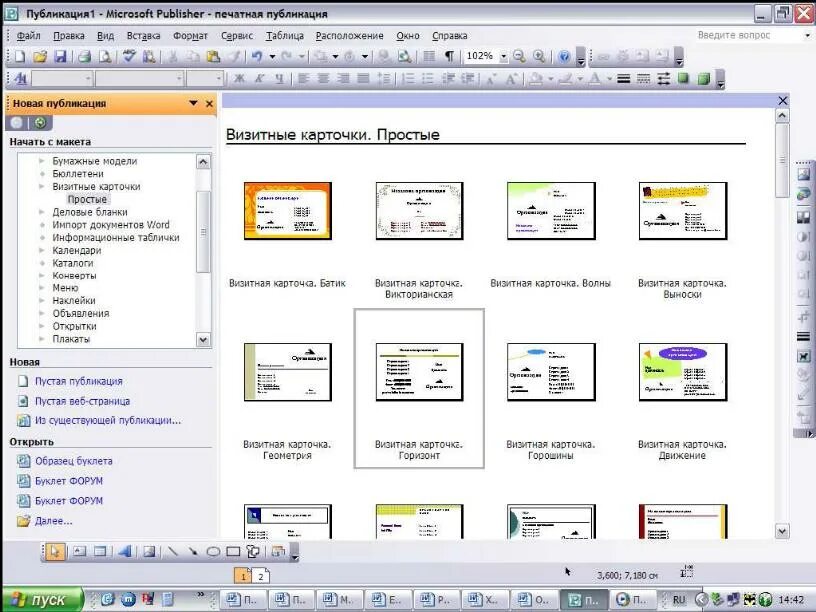The width and height of the screenshot is (816, 612).
Task: Open Help with the blue question icon
Action: (564, 56)
